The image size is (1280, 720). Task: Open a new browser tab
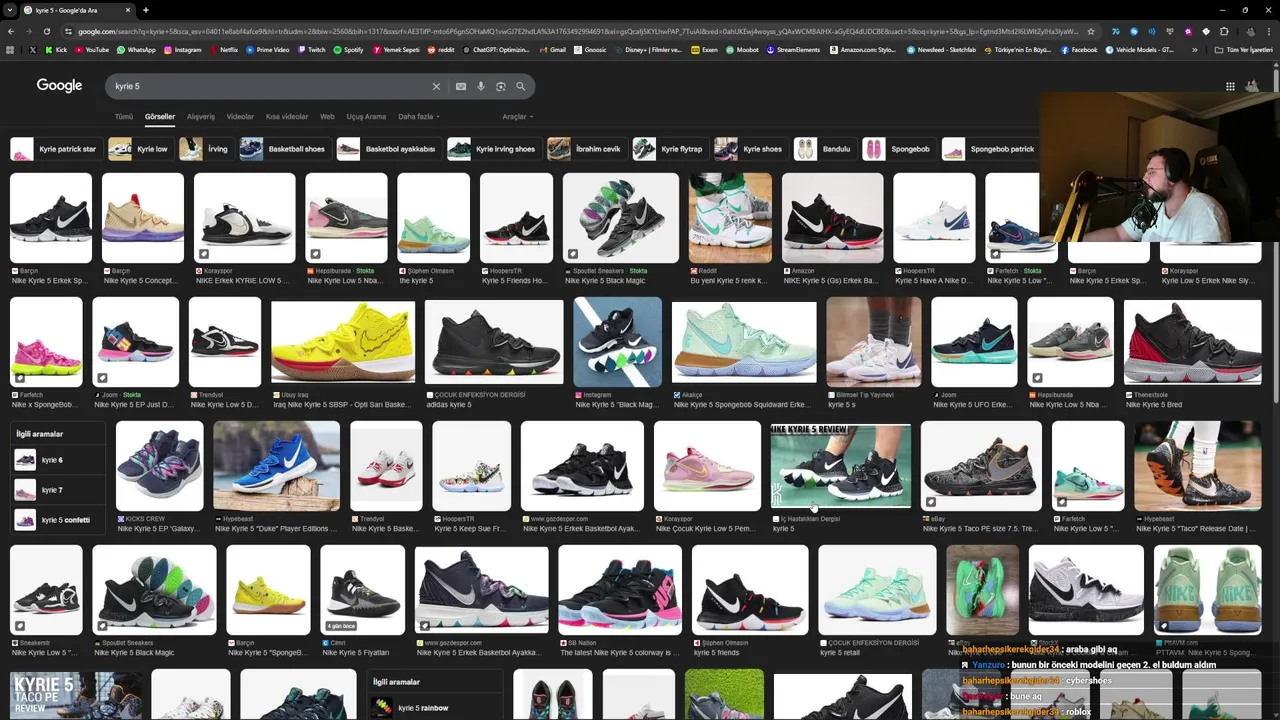pos(145,10)
